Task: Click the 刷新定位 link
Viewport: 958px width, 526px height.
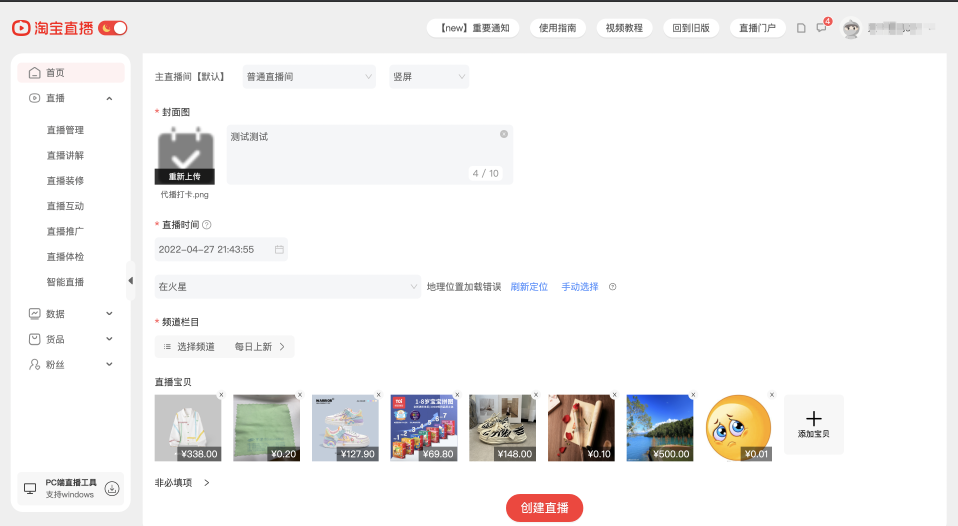Action: 529,287
